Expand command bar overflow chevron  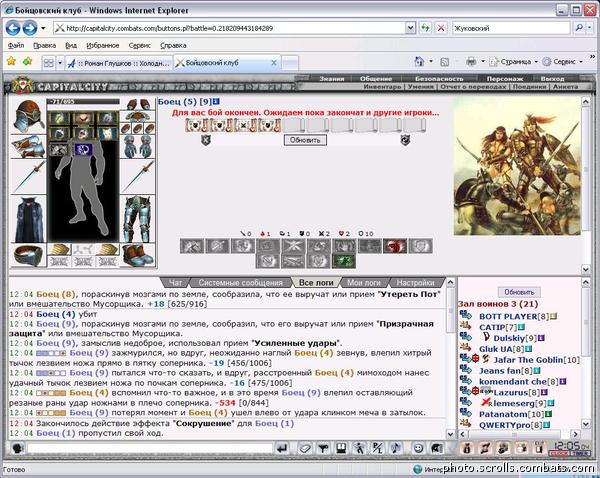click(593, 57)
